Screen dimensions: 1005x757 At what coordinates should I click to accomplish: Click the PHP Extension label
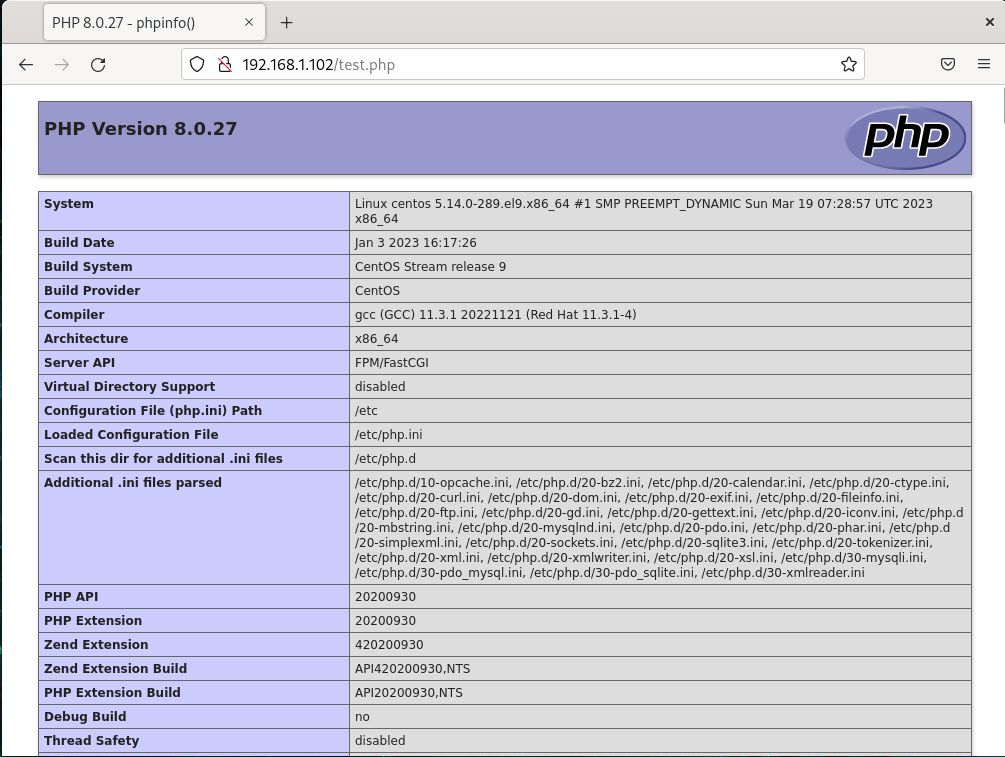93,620
